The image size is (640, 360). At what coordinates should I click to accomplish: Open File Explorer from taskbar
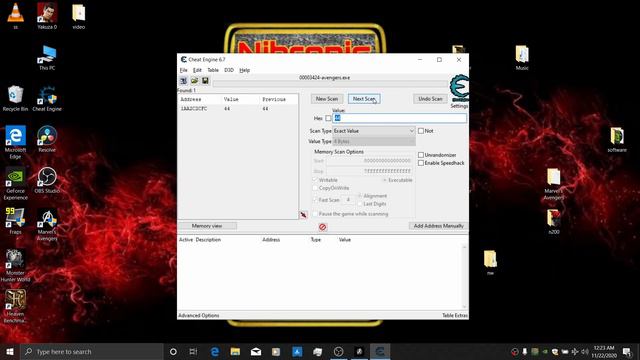[x=235, y=351]
